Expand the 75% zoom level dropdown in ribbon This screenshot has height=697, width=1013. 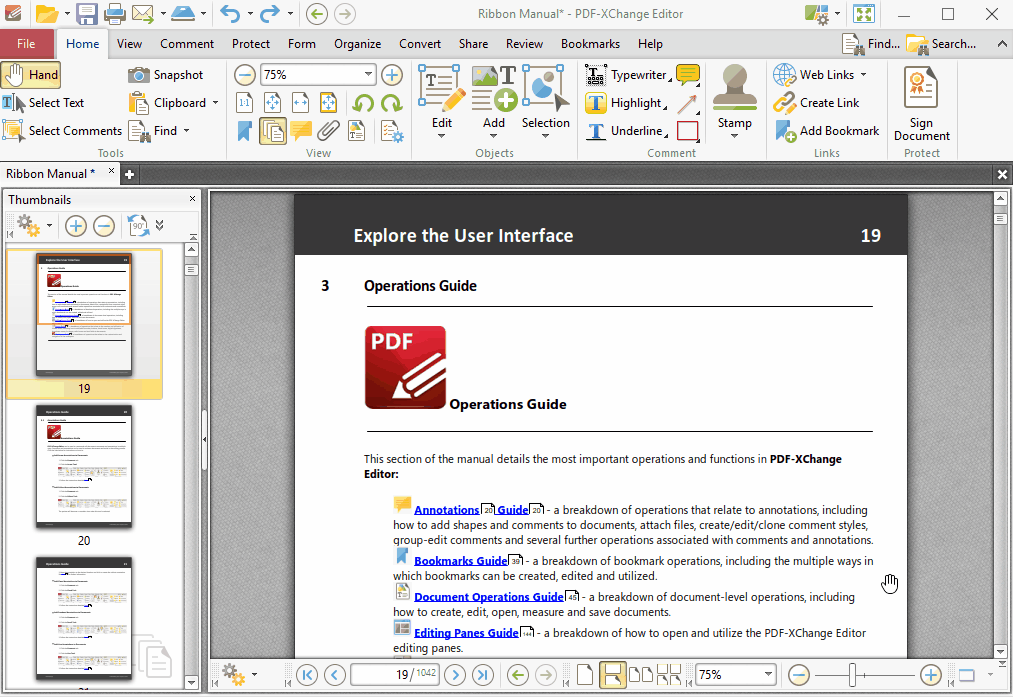pos(368,75)
